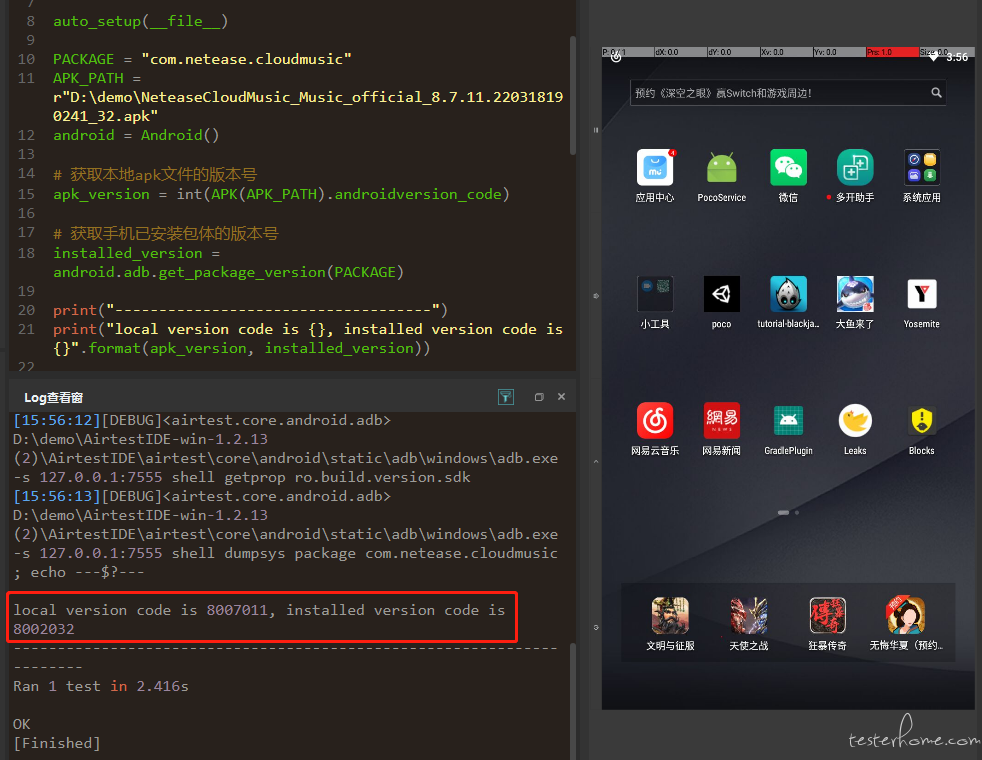Open the 小工具 folder
Screen dimensions: 982x760
654,294
